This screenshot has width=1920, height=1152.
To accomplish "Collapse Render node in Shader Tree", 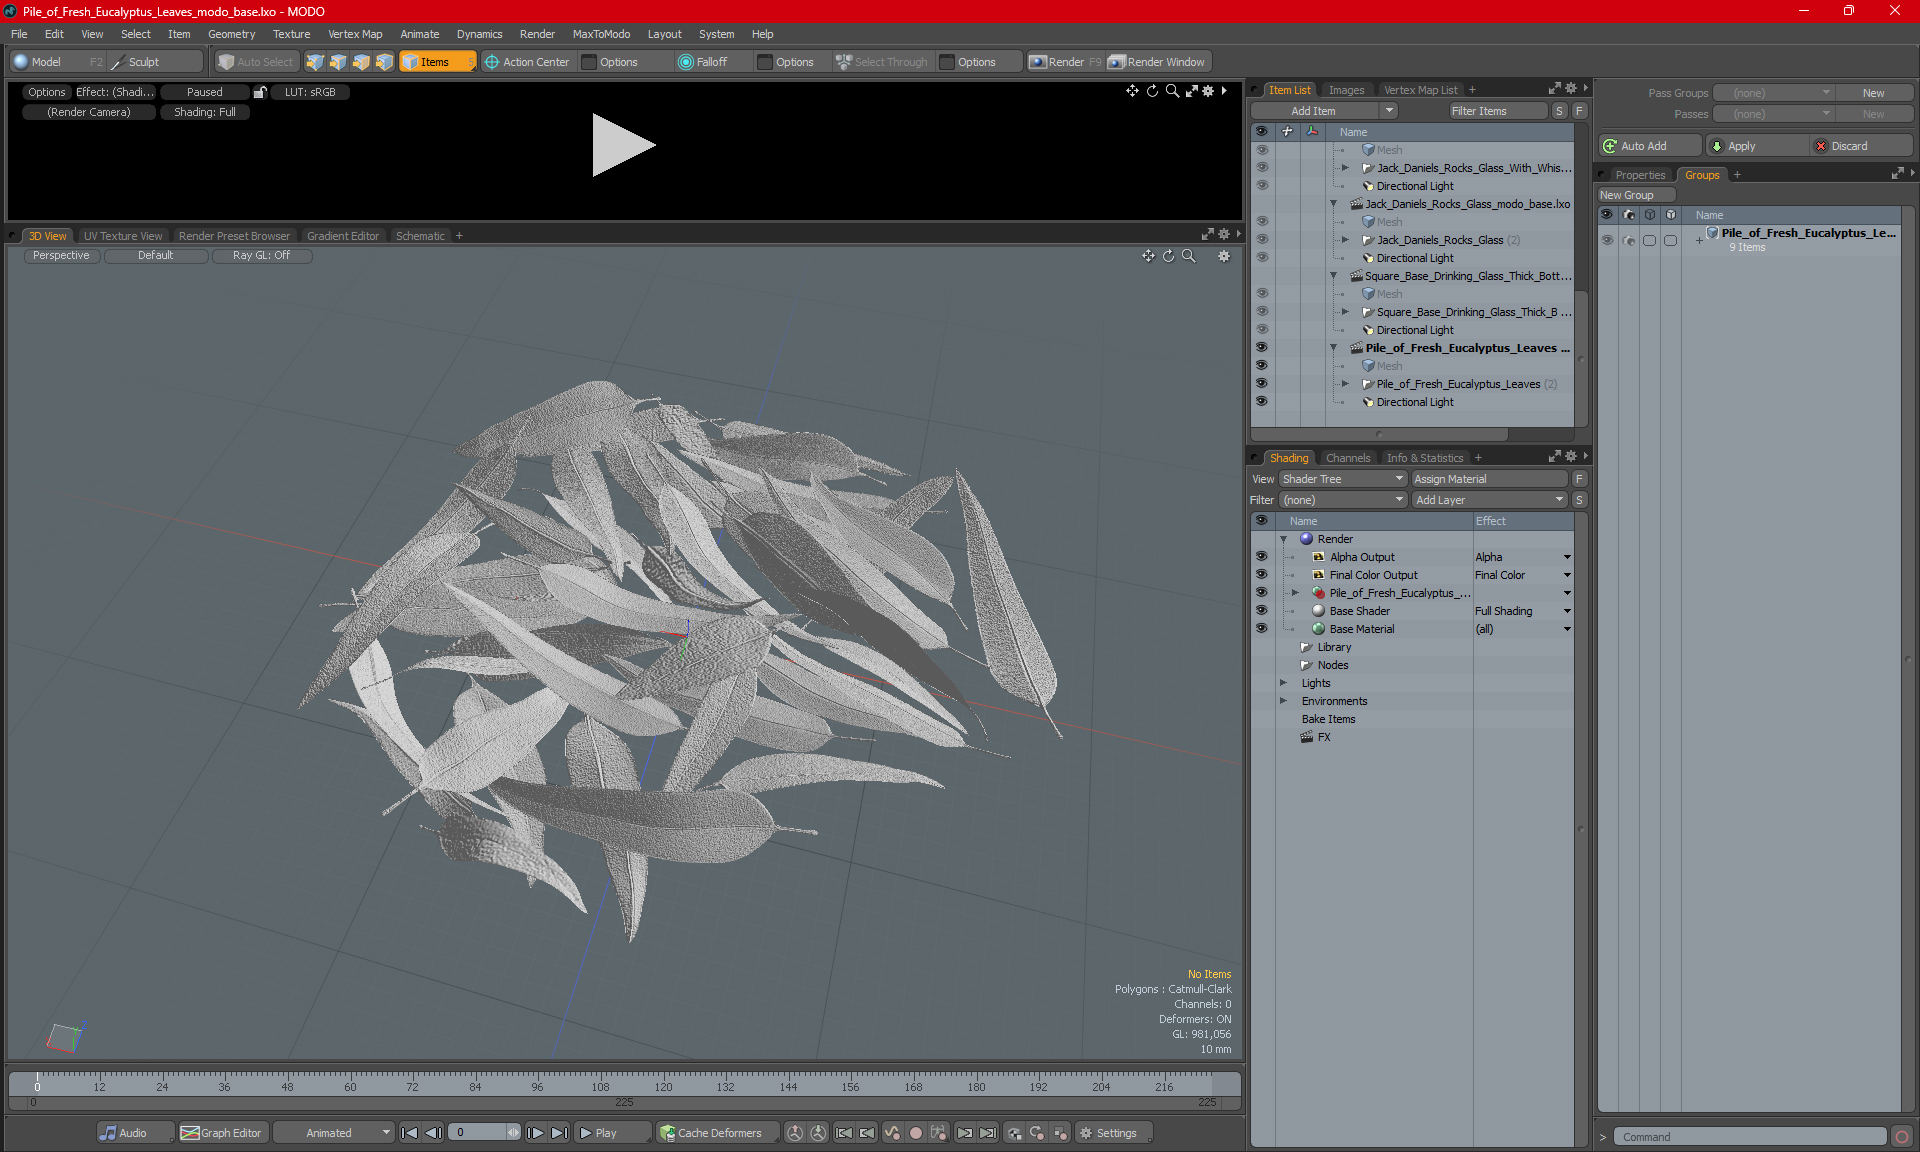I will [x=1284, y=539].
